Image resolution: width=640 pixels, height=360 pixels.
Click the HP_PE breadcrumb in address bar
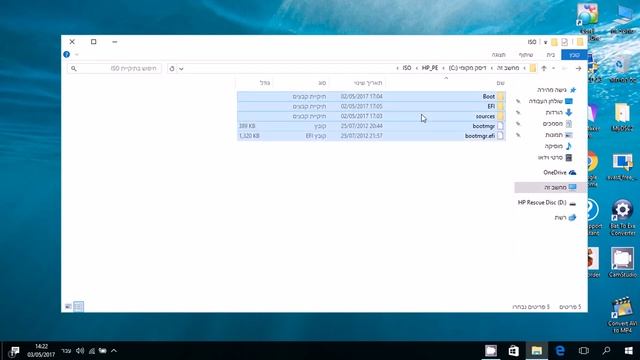pyautogui.click(x=430, y=68)
